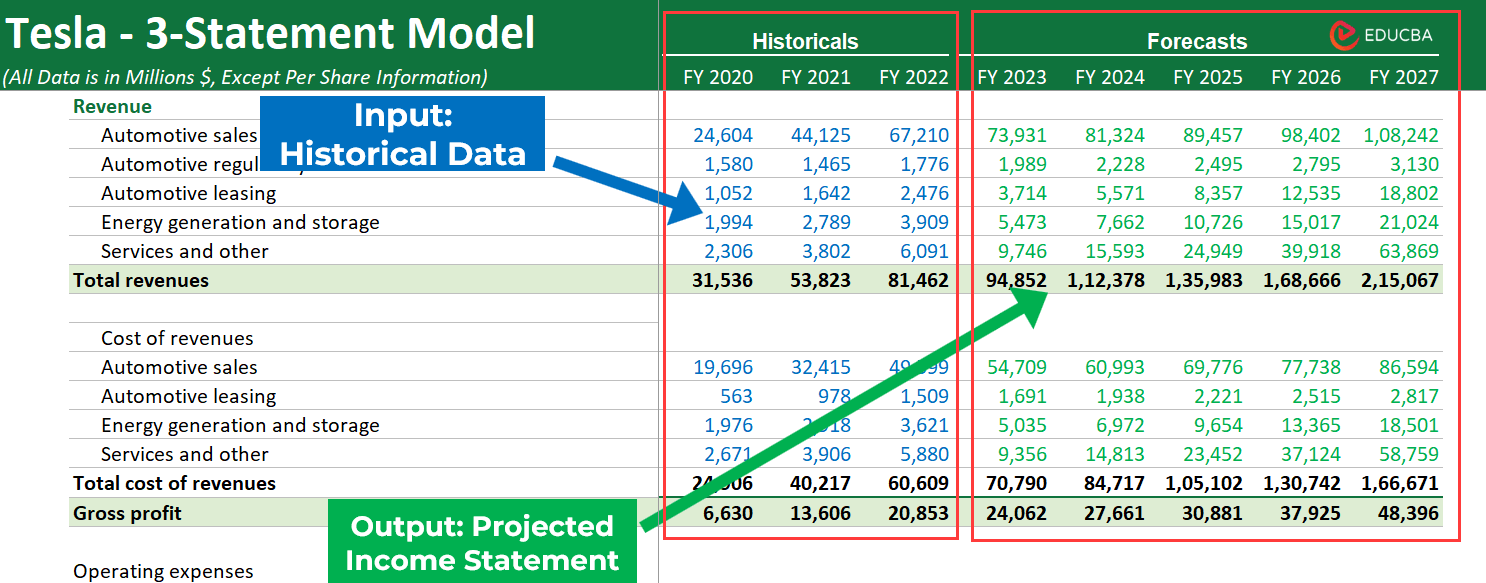Select the Historicals section header
The height and width of the screenshot is (583, 1486).
(x=807, y=42)
